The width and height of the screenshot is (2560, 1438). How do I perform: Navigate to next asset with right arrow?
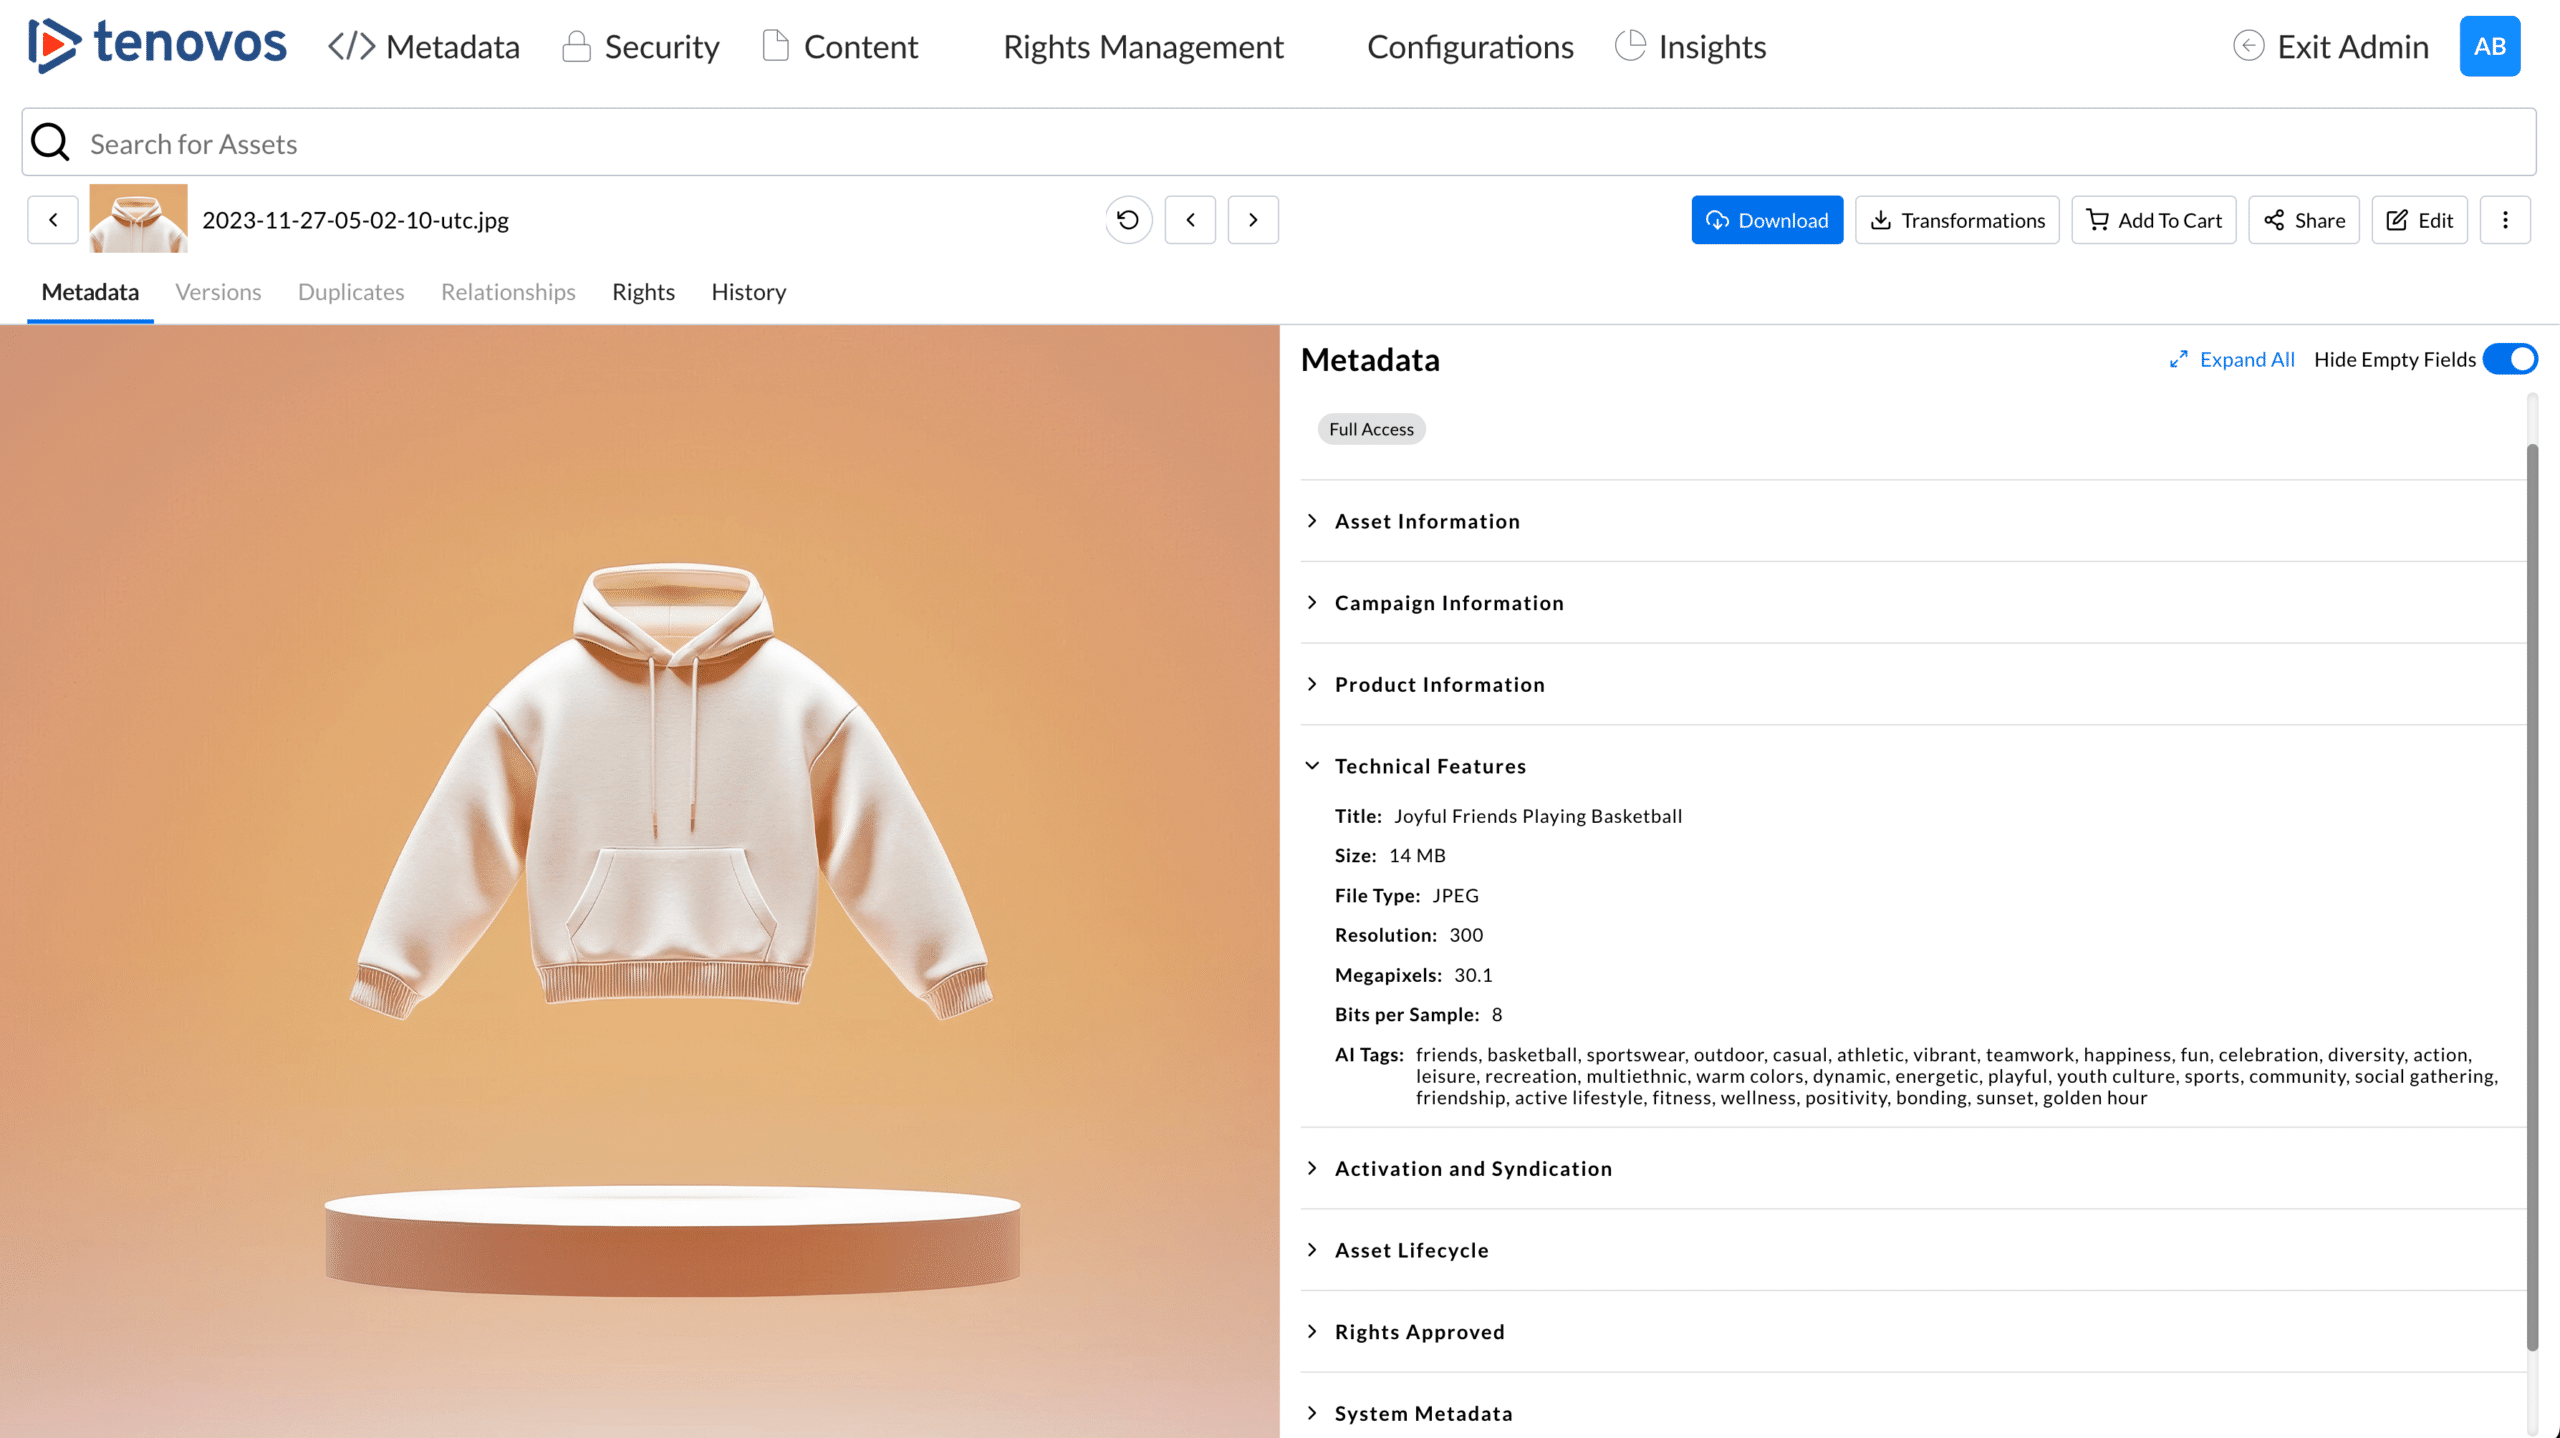click(1252, 219)
